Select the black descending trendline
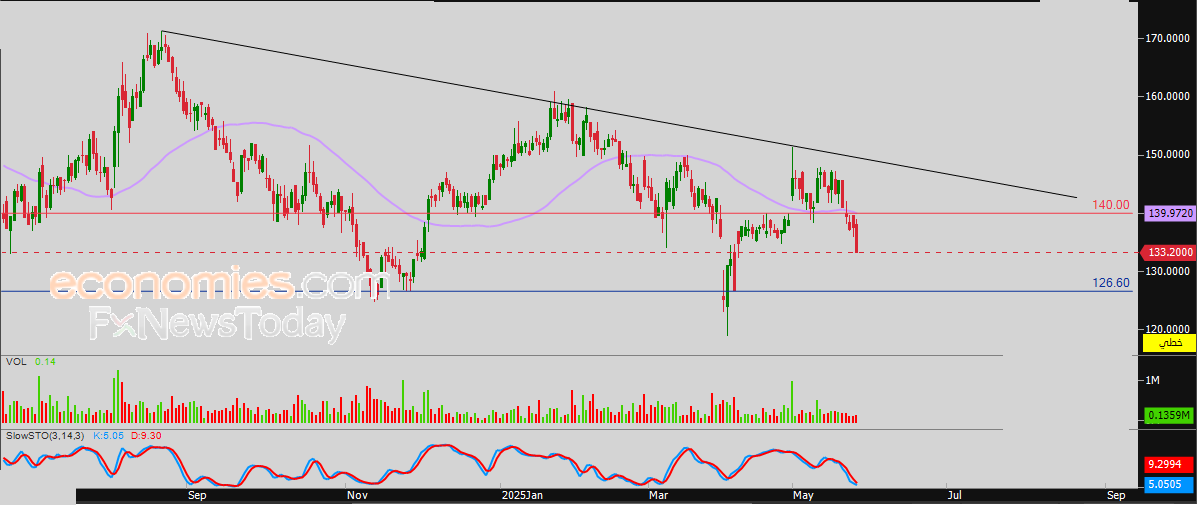This screenshot has width=1197, height=505. tap(618, 114)
